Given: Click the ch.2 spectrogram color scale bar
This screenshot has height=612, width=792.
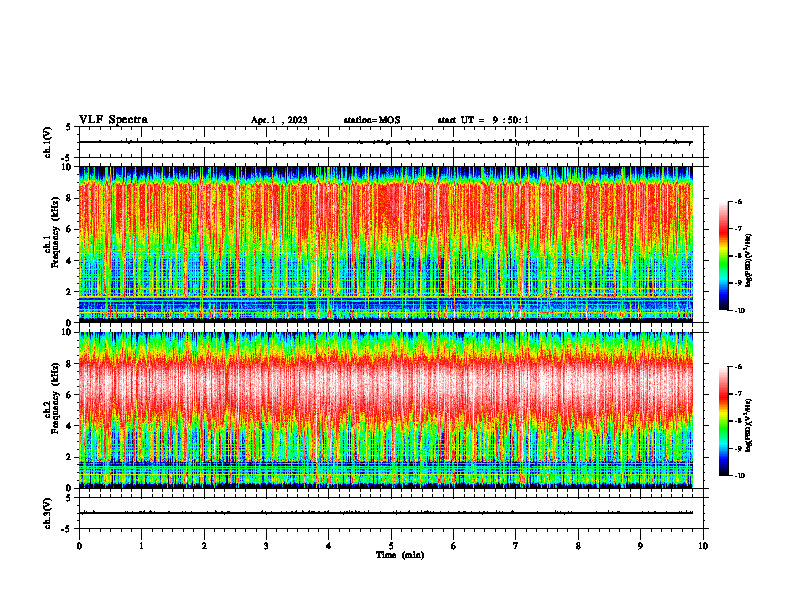Looking at the screenshot, I should click(x=723, y=421).
